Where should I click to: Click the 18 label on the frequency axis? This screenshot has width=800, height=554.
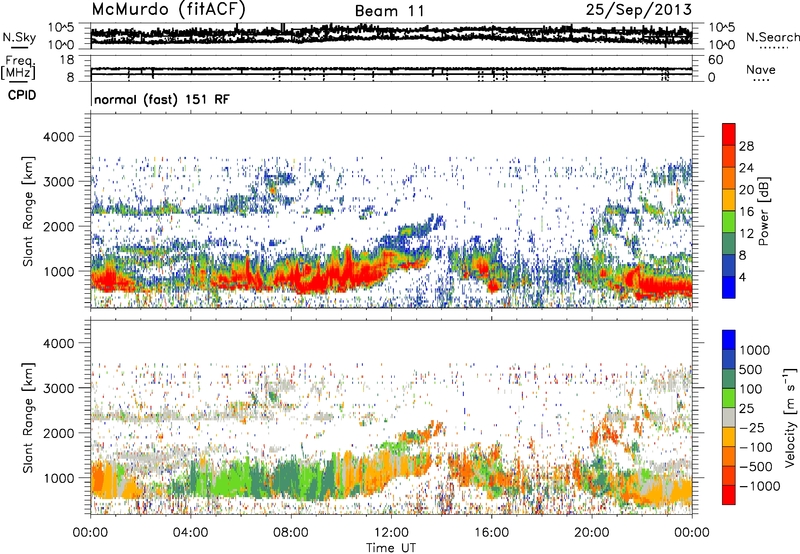pos(67,60)
